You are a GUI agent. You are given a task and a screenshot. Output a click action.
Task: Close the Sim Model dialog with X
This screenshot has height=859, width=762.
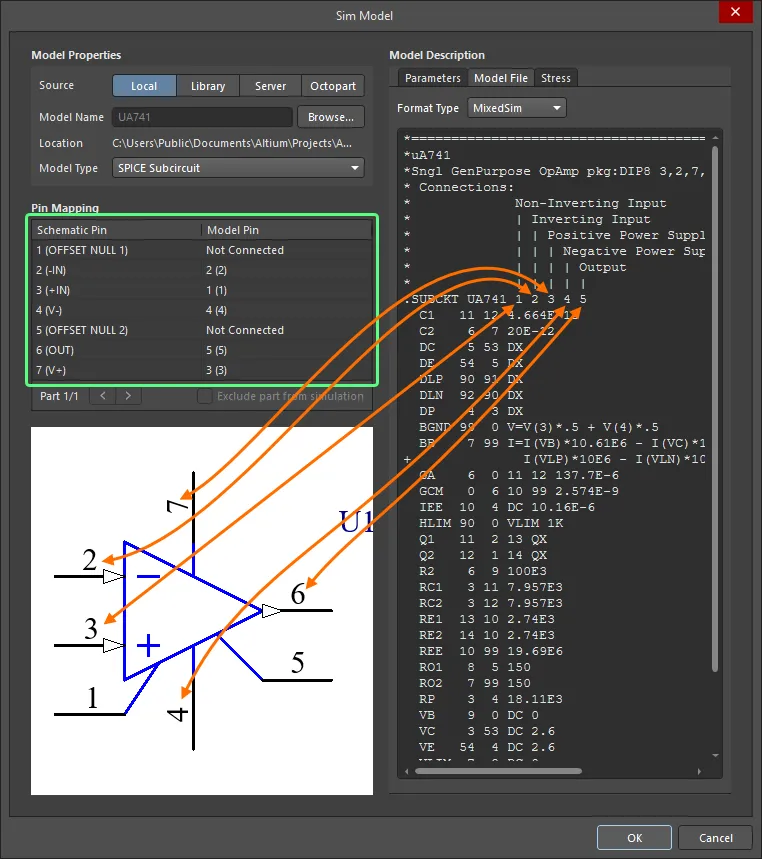(x=735, y=12)
